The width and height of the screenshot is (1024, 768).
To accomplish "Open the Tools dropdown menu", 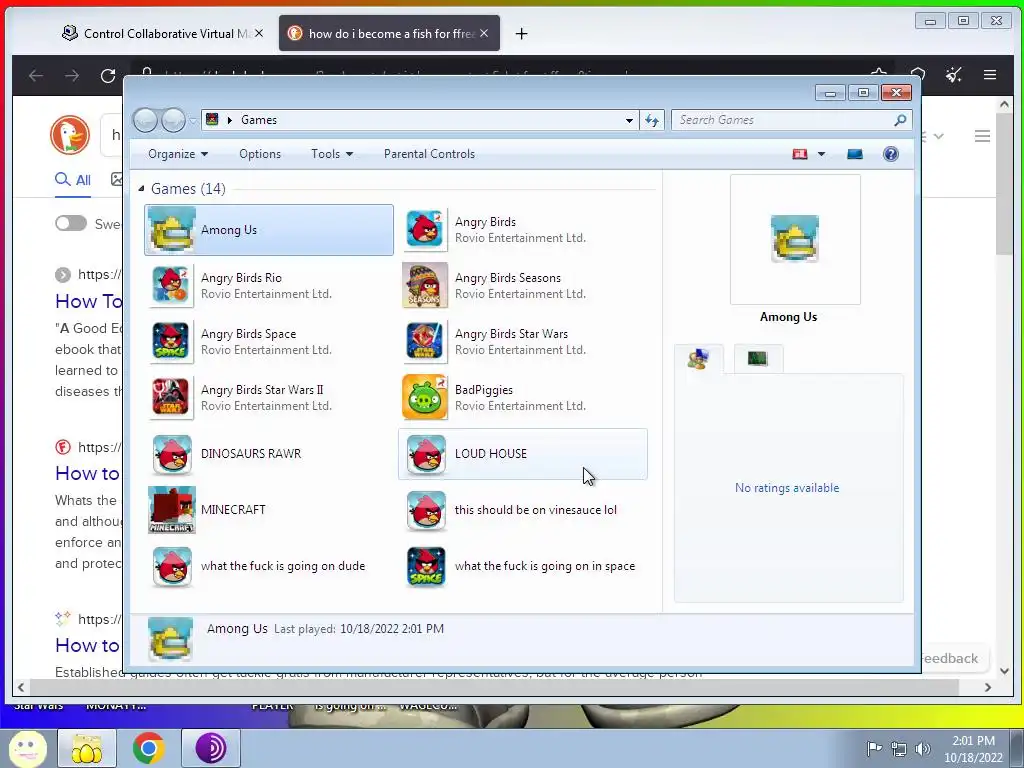I will 332,154.
